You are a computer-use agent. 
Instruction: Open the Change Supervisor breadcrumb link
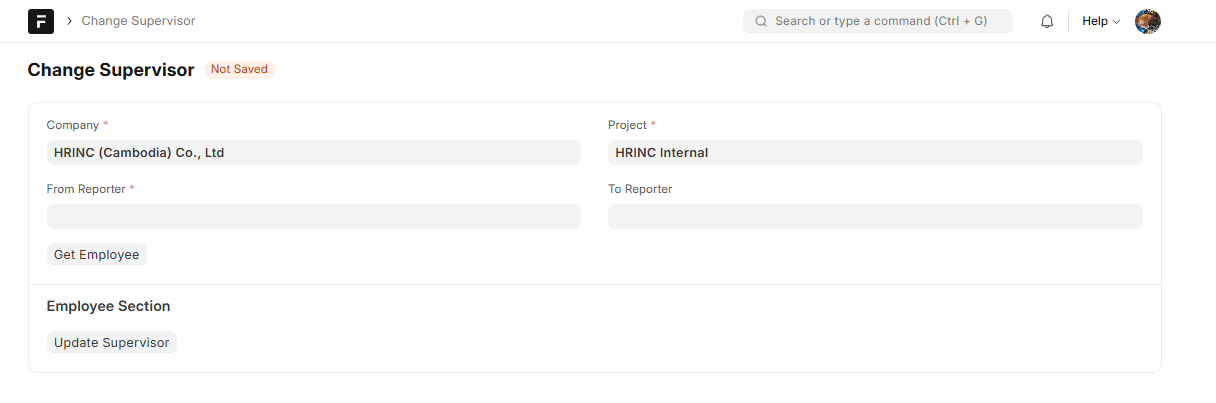click(138, 21)
